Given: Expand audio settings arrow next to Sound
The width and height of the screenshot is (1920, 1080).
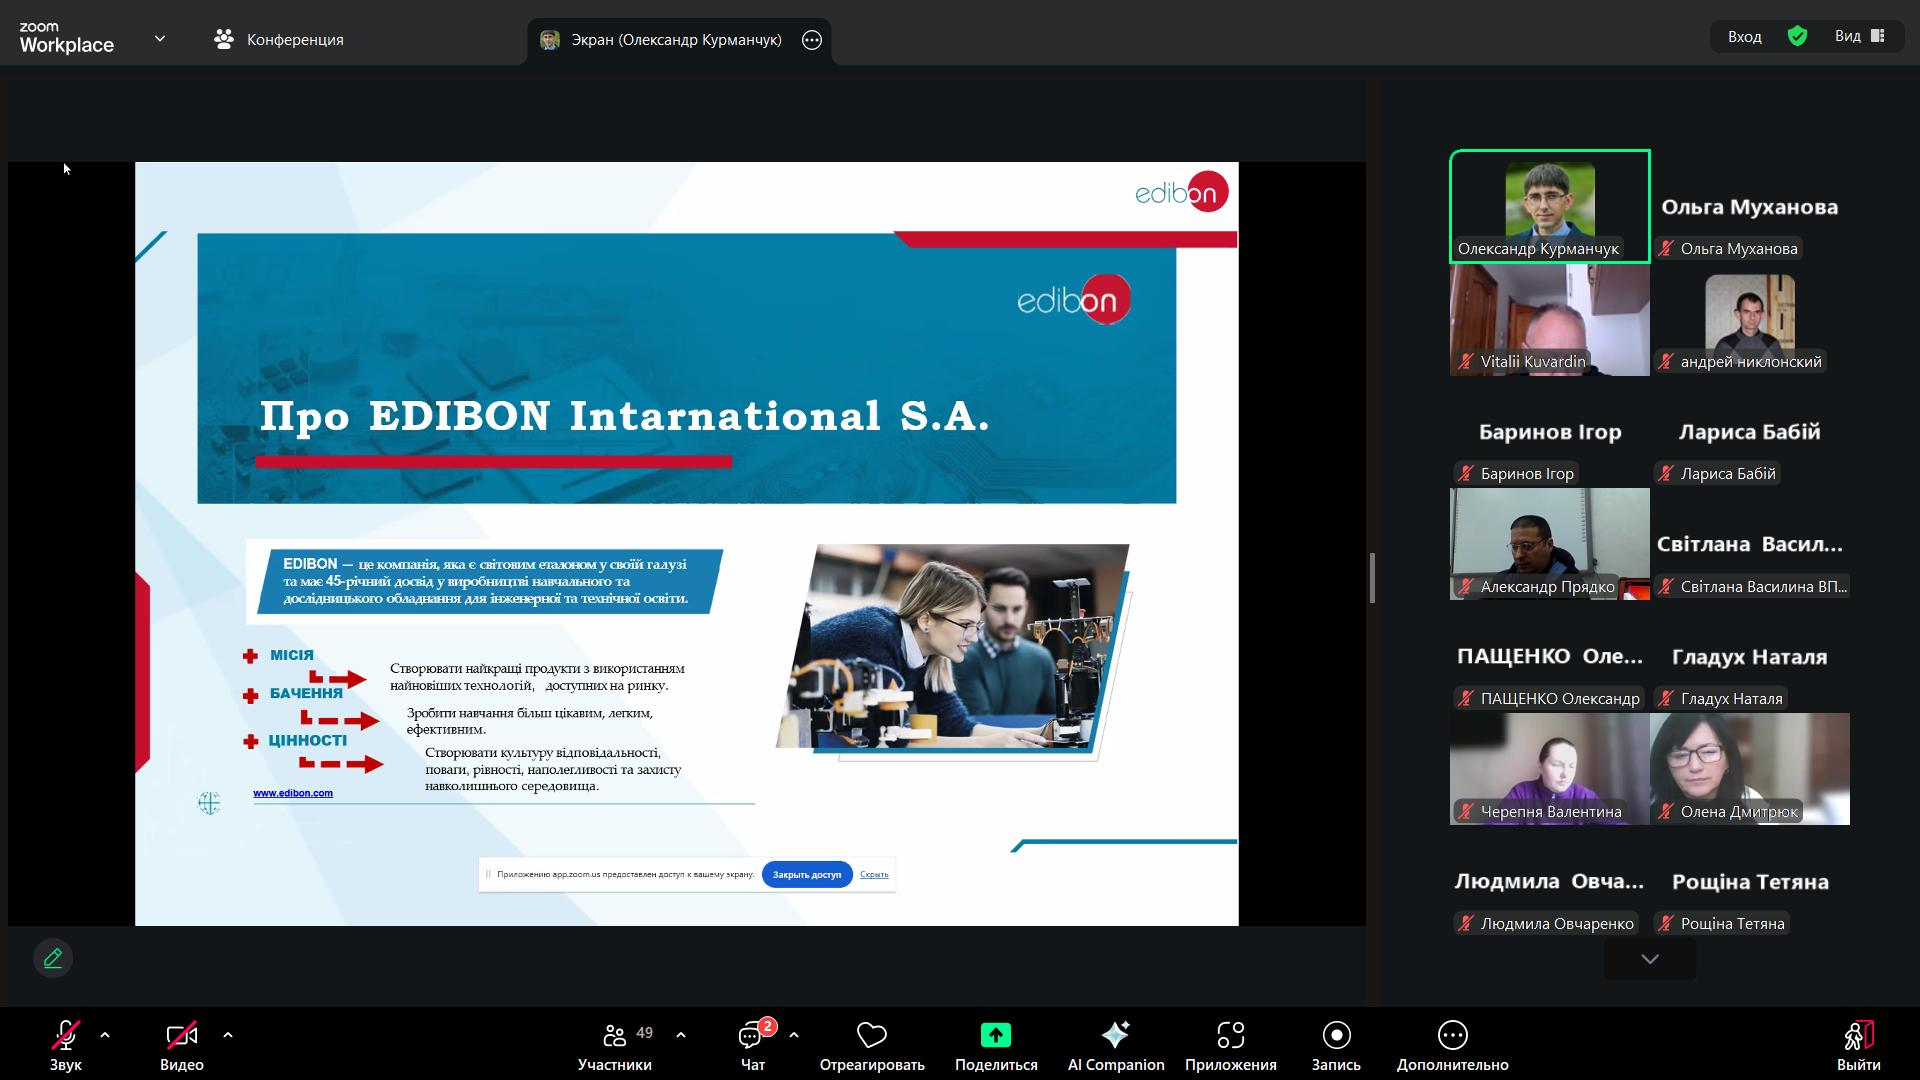Looking at the screenshot, I should [x=105, y=1035].
